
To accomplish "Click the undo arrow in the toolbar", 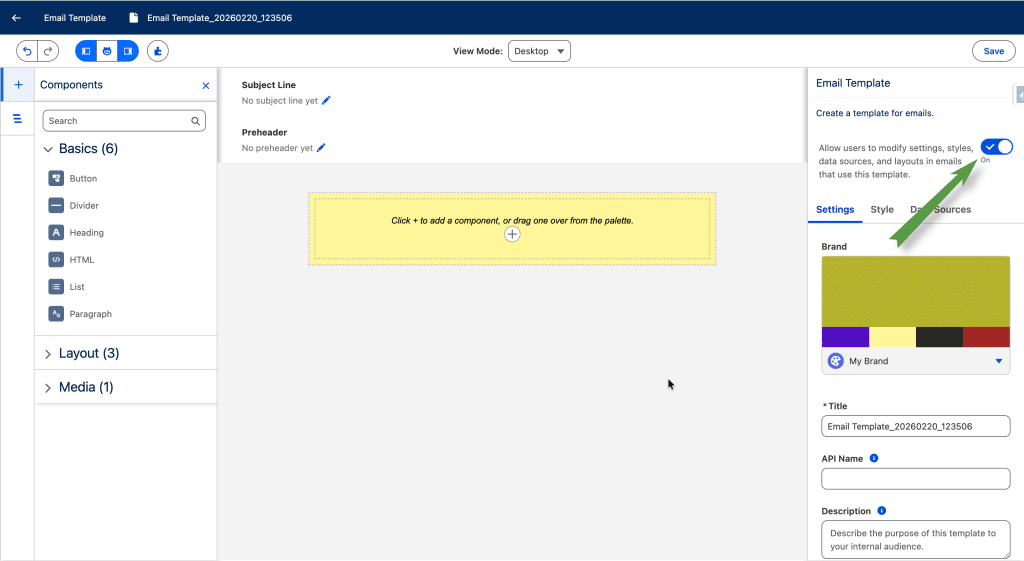I will pyautogui.click(x=27, y=51).
